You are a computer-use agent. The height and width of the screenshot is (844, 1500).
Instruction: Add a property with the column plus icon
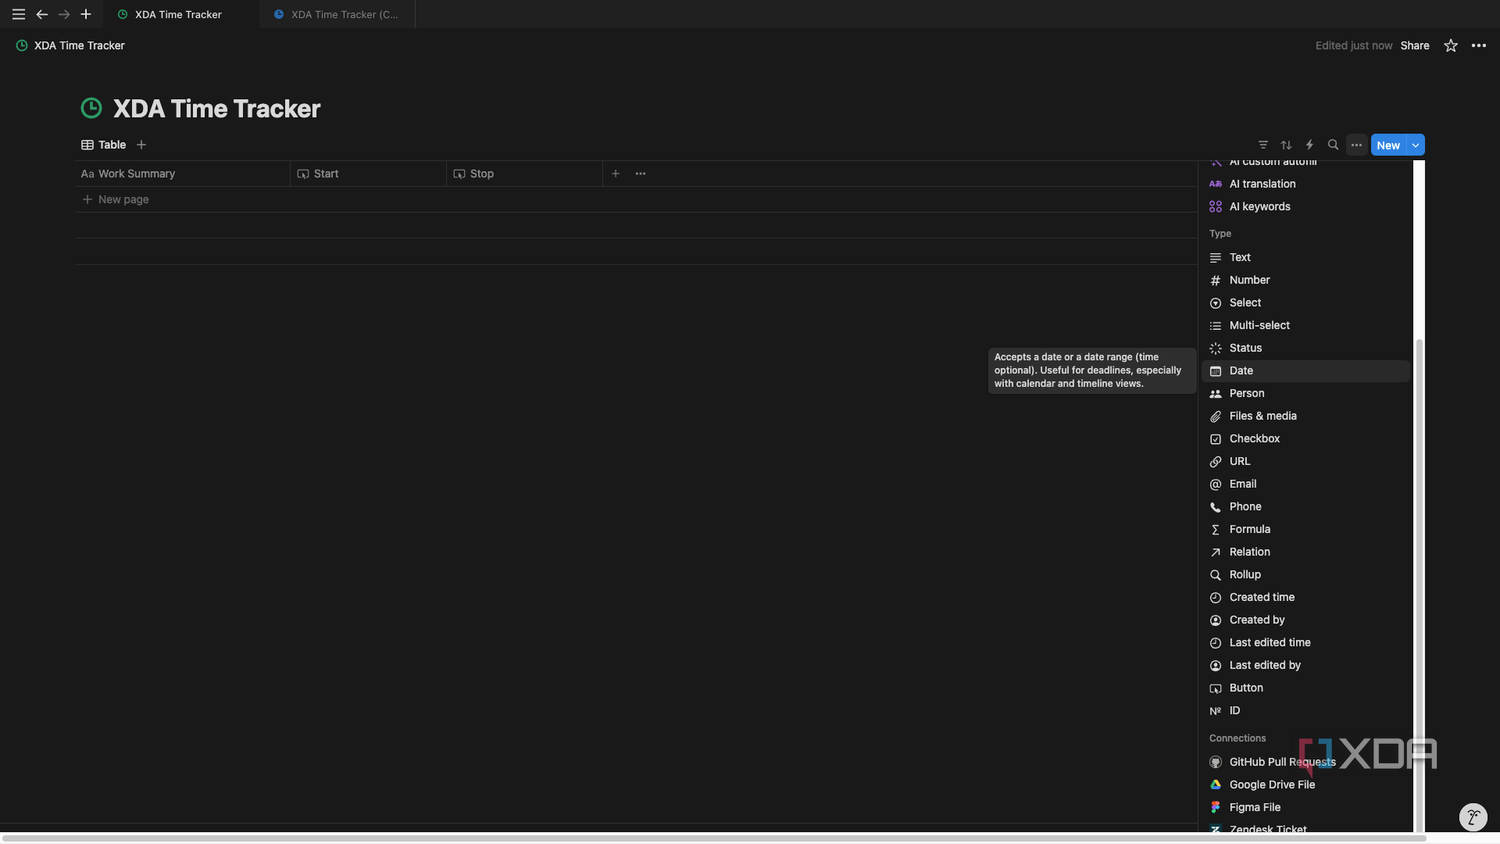[615, 173]
